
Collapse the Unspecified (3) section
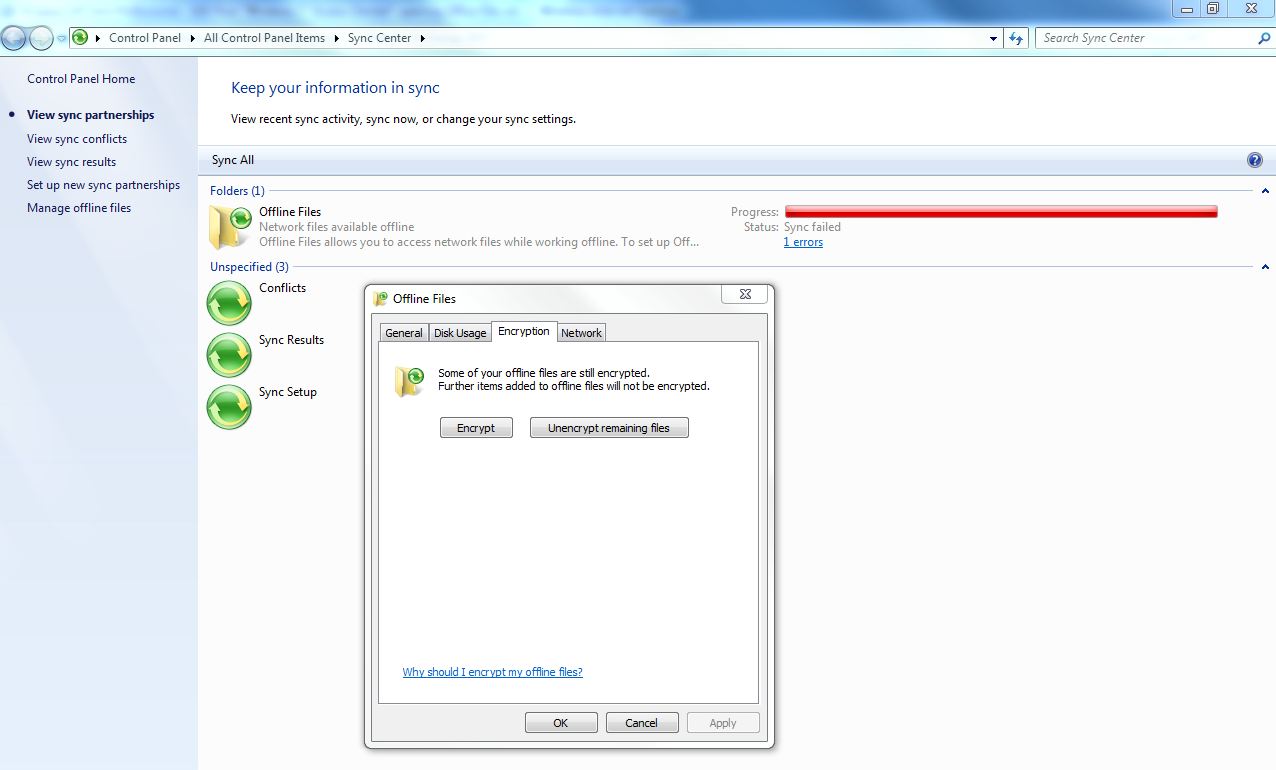pos(1265,266)
